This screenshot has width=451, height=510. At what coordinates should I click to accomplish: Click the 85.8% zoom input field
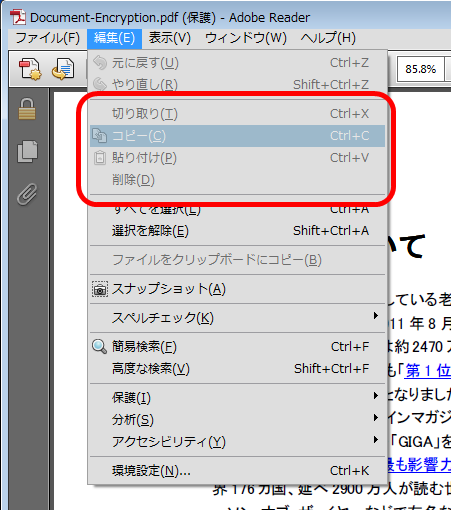pos(421,69)
